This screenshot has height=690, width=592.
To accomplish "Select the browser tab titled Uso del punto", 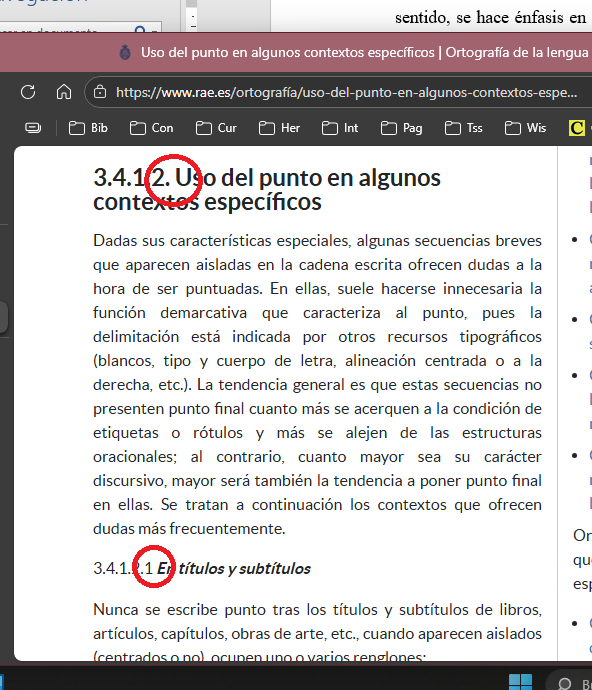I will coord(352,52).
